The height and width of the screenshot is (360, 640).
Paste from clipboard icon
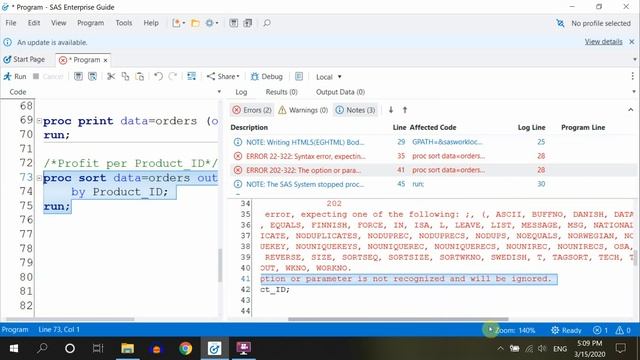140,77
